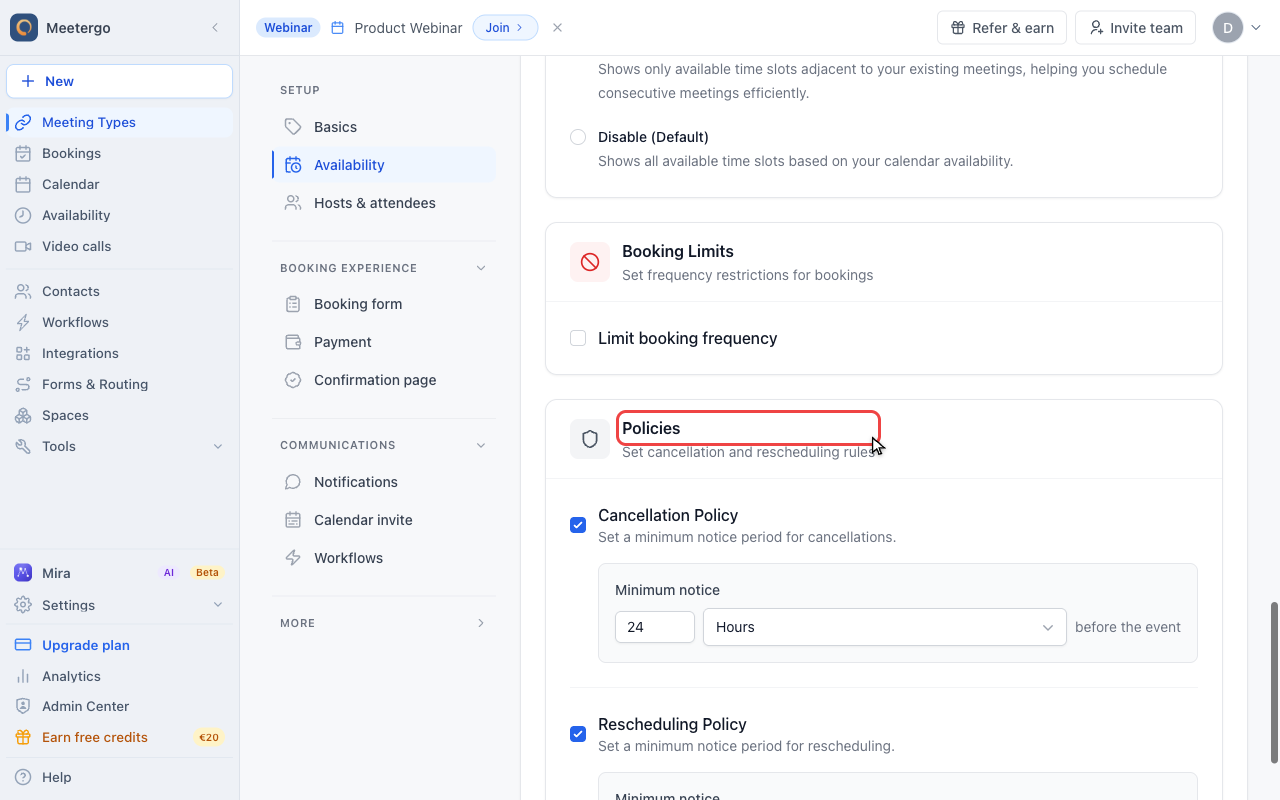Uncheck the Cancellation Policy checkbox

point(578,525)
